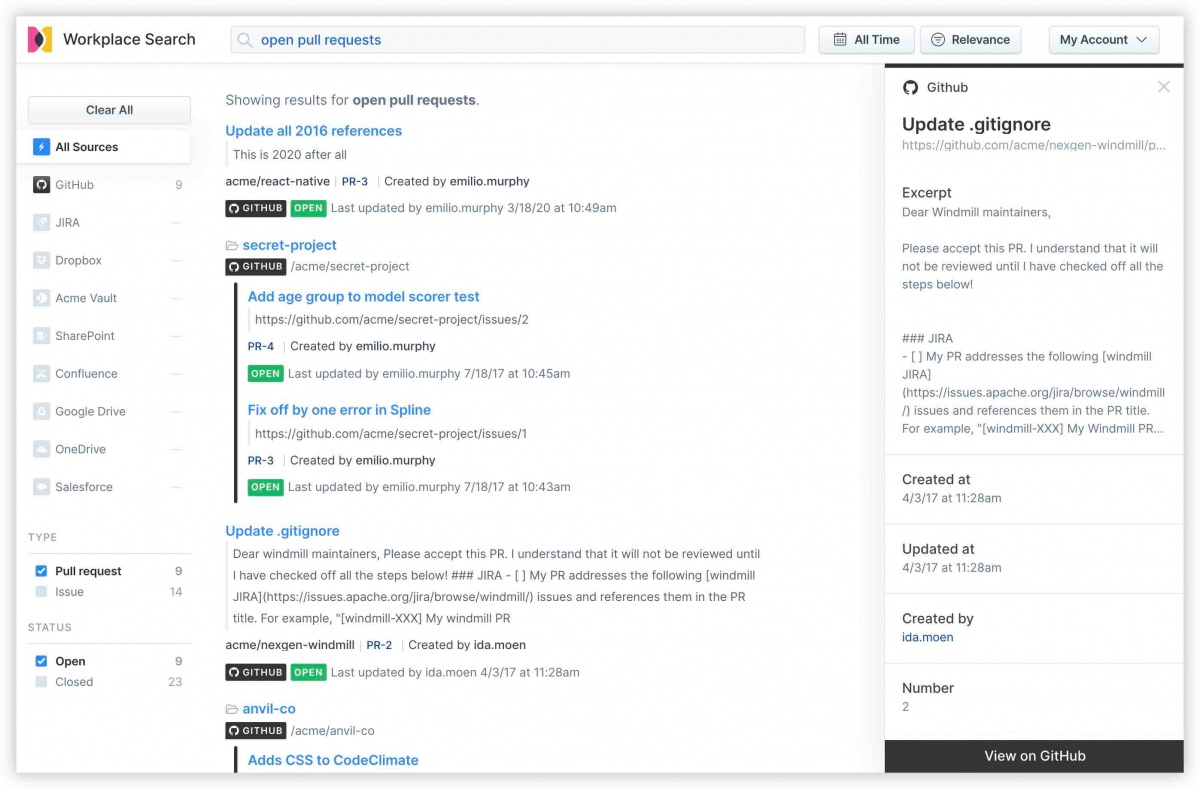1200x789 pixels.
Task: Click the All Sources lightning icon
Action: (41, 147)
